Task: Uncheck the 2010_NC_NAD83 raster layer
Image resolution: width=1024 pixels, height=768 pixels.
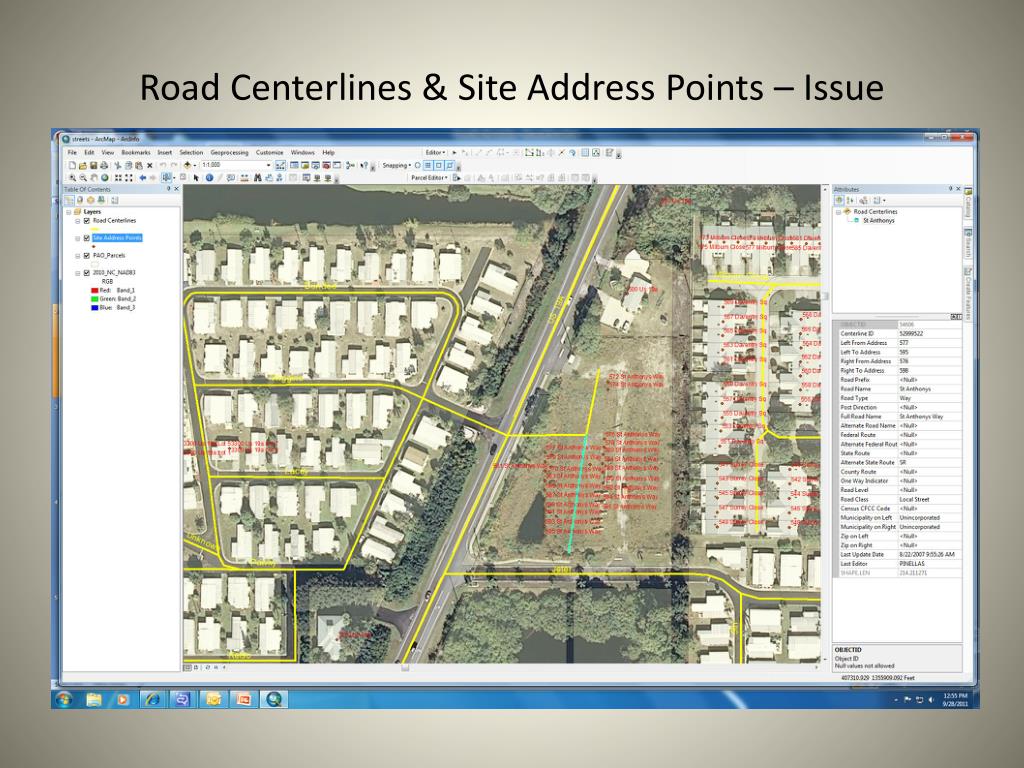Action: (86, 273)
